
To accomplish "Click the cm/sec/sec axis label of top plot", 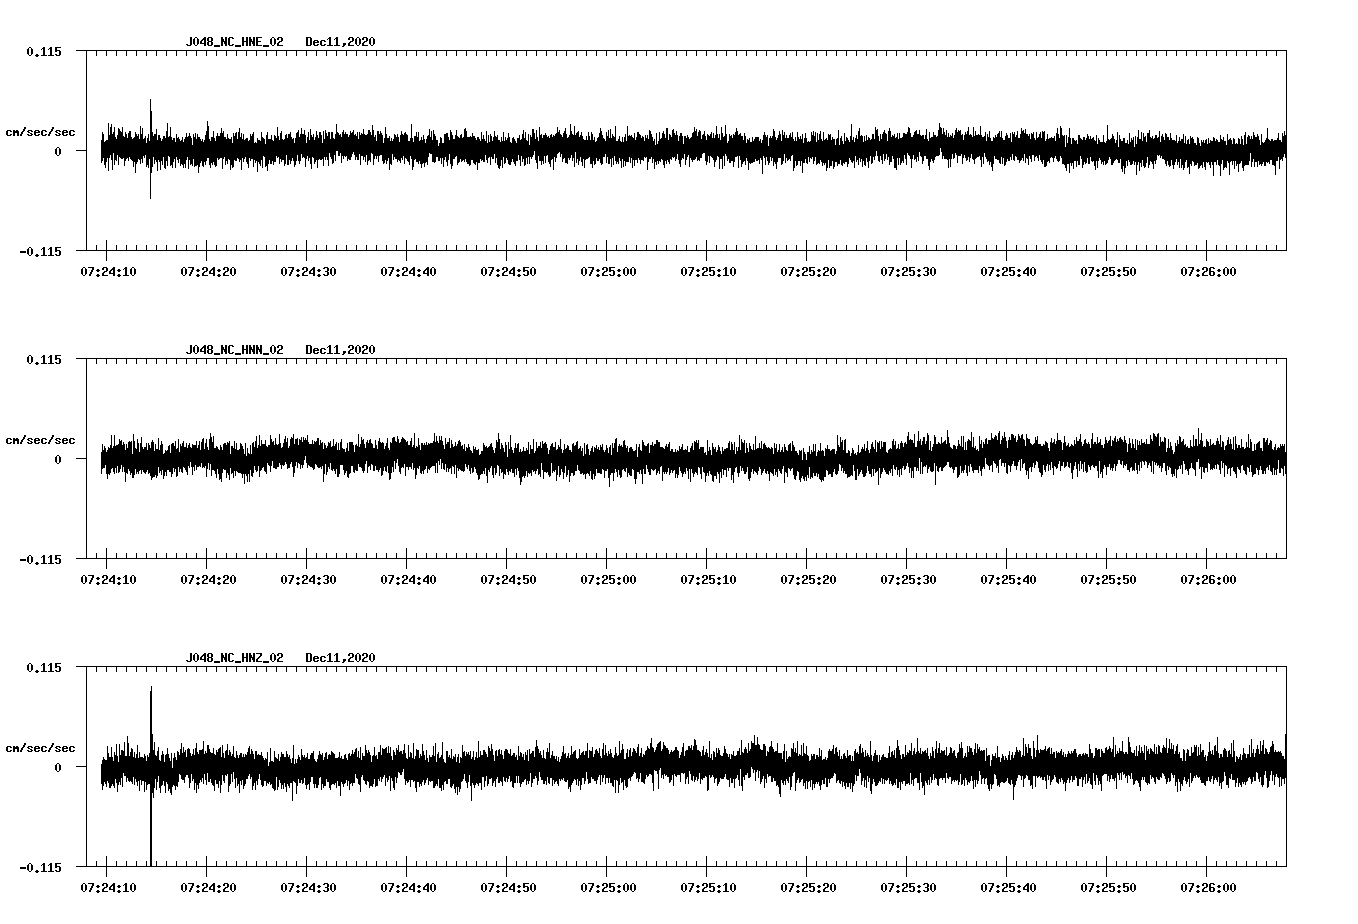I will (x=41, y=131).
